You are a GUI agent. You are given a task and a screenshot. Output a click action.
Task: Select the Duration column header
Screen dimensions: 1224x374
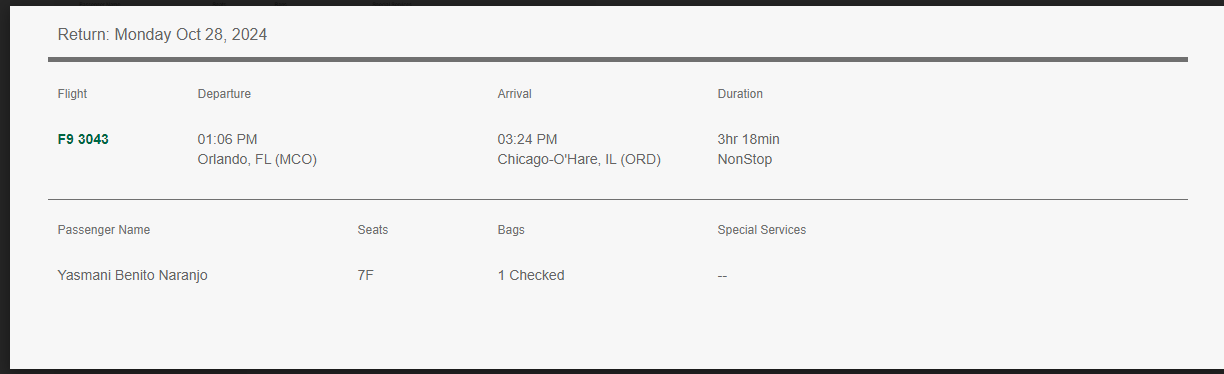pyautogui.click(x=740, y=94)
